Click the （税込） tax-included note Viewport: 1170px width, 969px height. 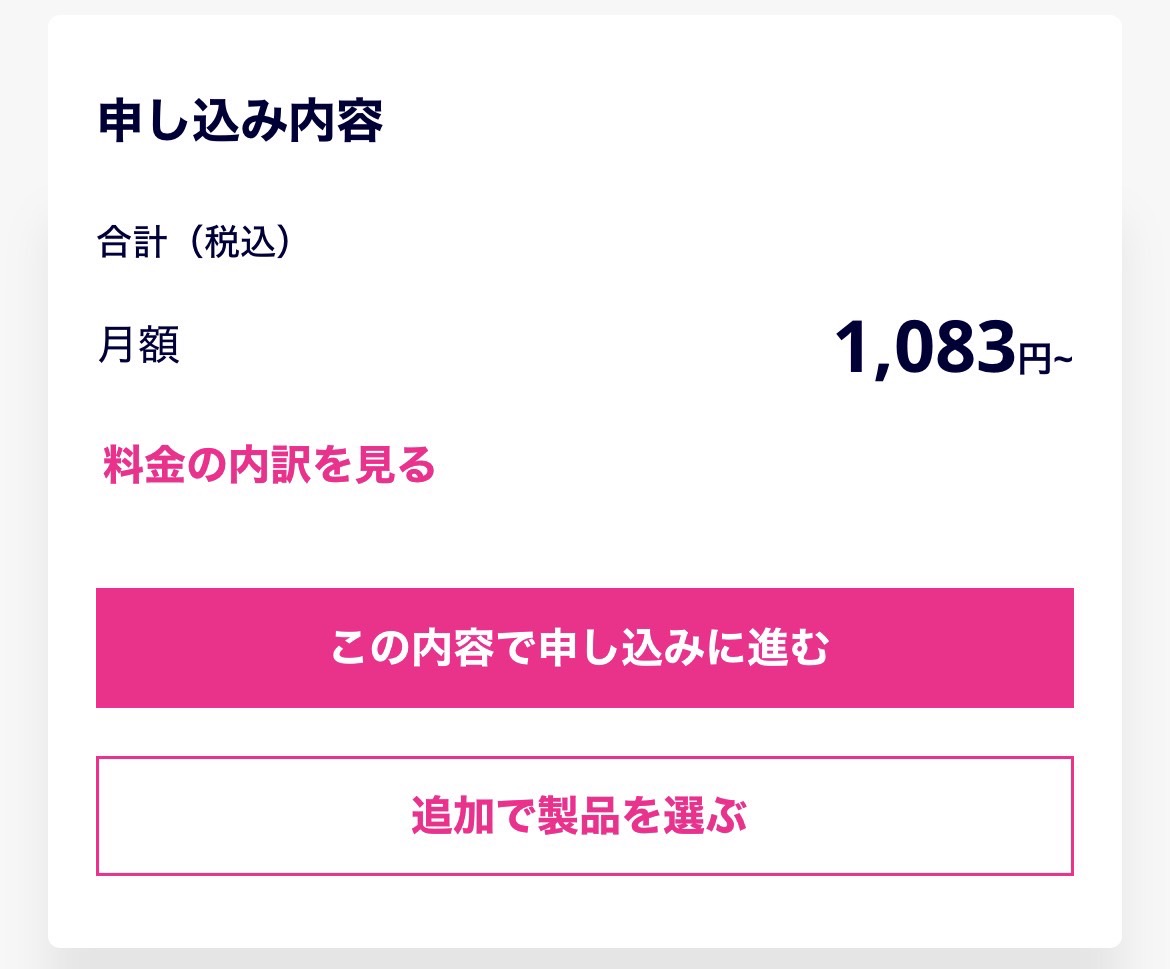(240, 243)
